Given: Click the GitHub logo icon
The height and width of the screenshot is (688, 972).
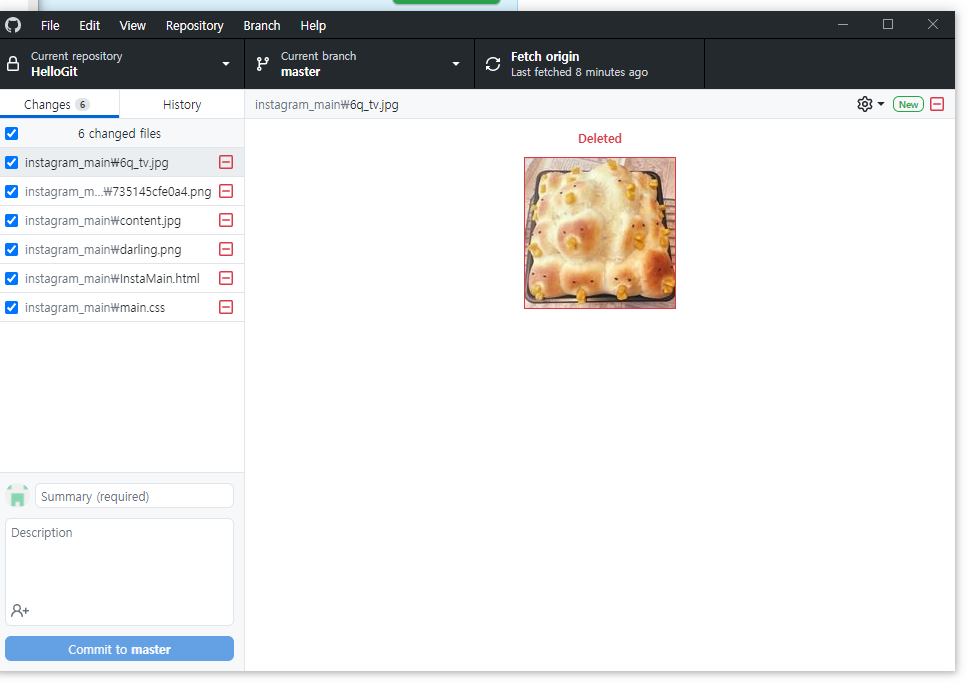Looking at the screenshot, I should 13,25.
